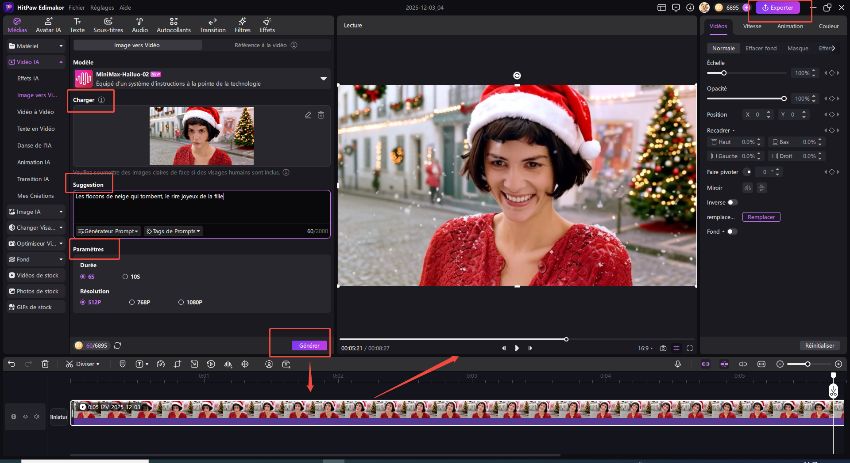This screenshot has height=463, width=850.
Task: Refresh the credits counter
Action: click(118, 345)
